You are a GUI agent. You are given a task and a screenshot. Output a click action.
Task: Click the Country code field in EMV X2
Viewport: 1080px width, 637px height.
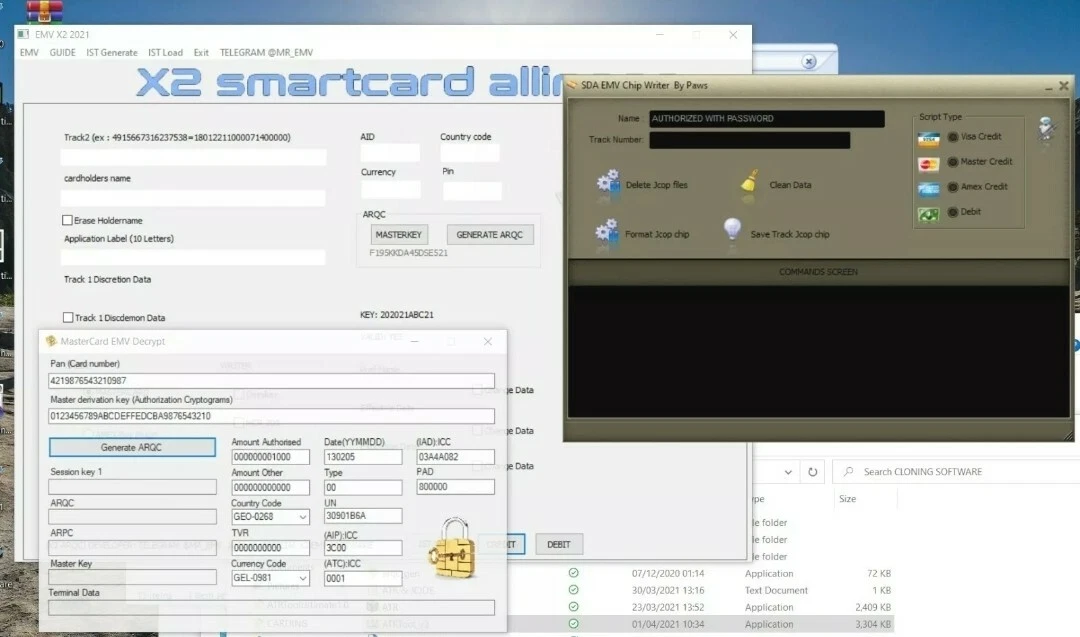pyautogui.click(x=470, y=153)
